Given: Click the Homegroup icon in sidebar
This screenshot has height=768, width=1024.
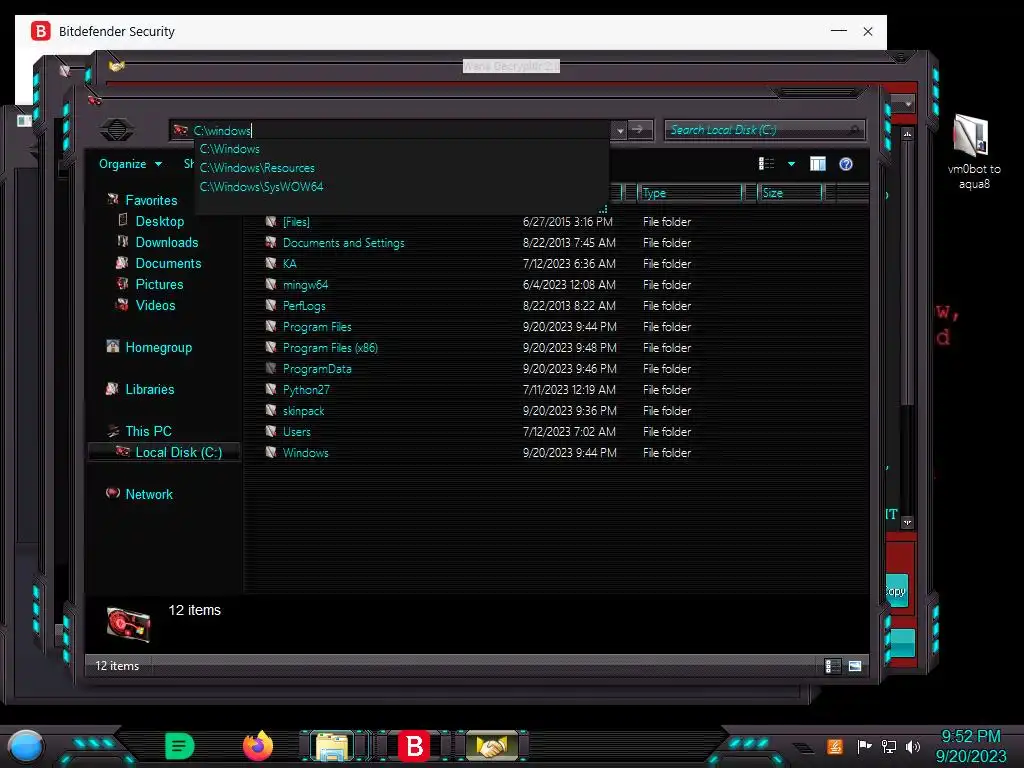Looking at the screenshot, I should coord(113,346).
